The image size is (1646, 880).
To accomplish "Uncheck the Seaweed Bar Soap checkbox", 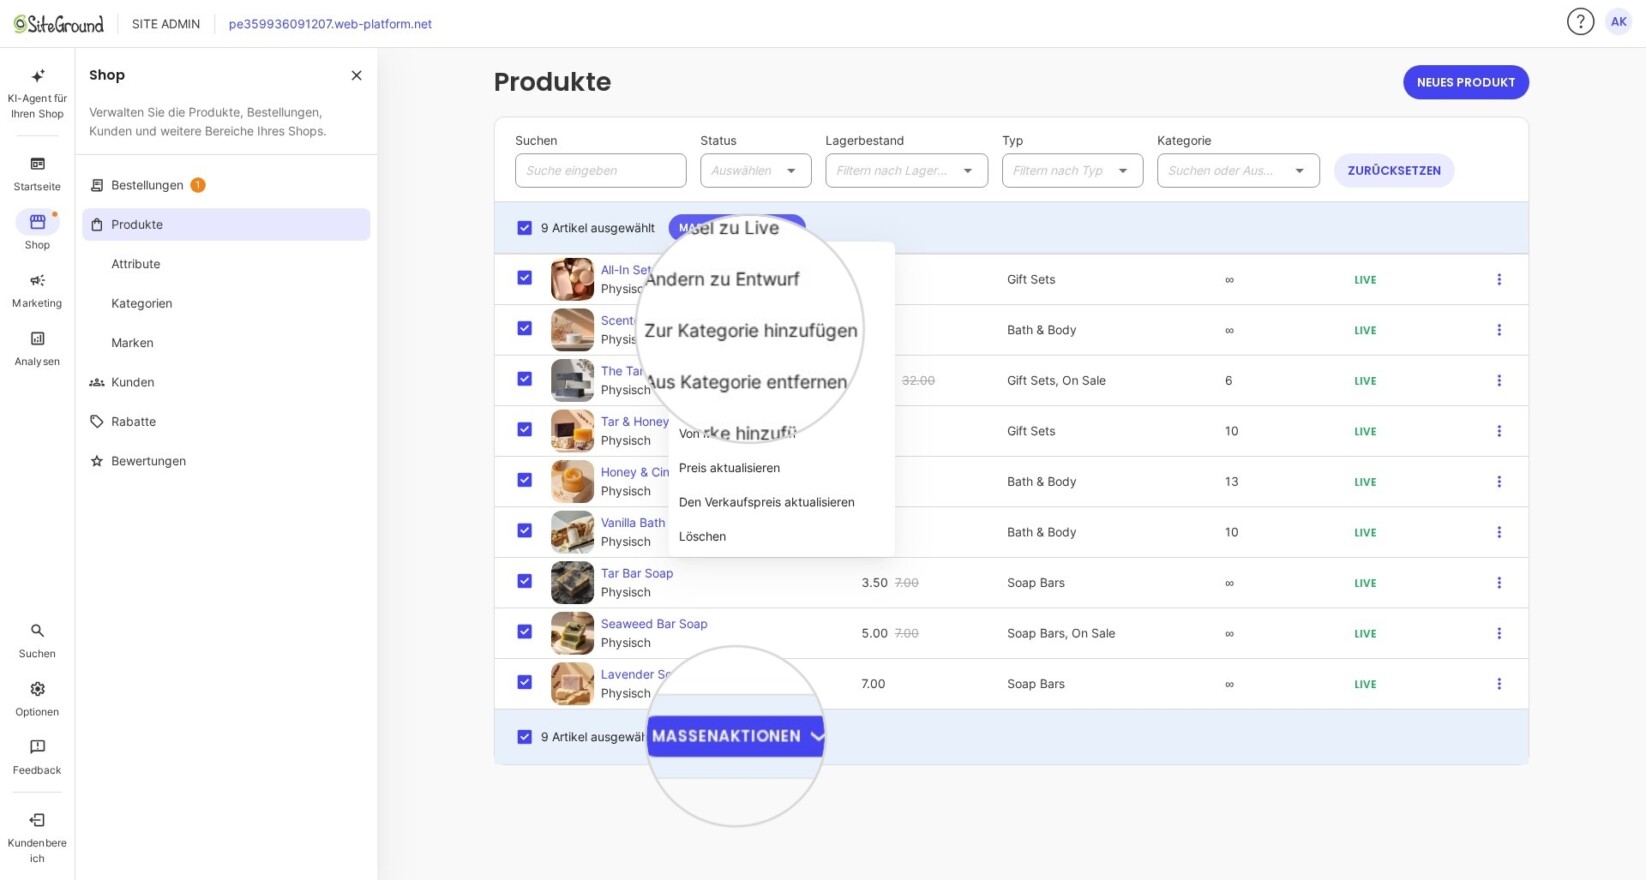I will 524,632.
